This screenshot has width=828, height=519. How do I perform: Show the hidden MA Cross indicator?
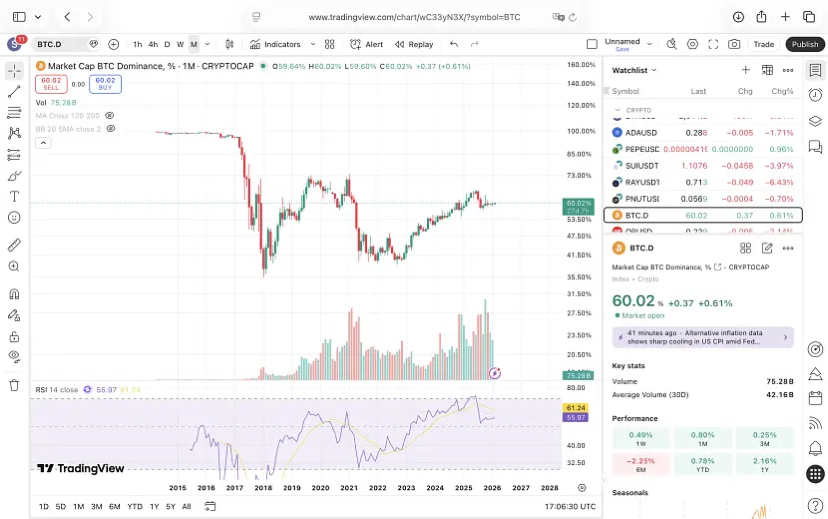(109, 115)
